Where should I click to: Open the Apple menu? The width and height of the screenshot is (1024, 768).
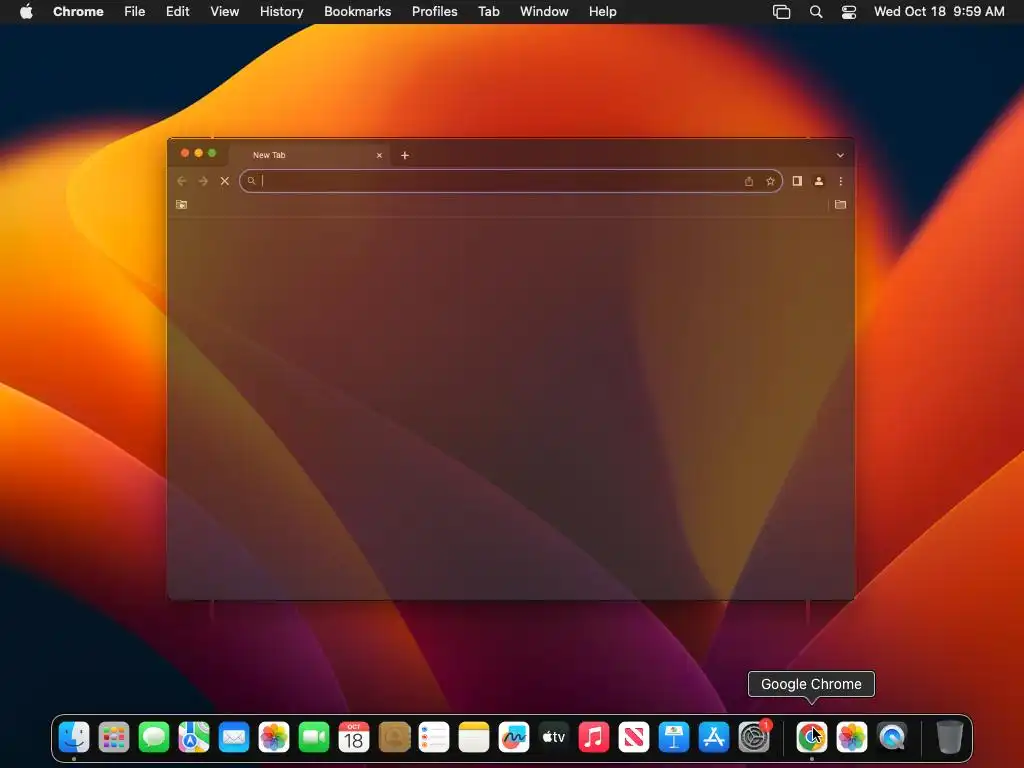(x=26, y=11)
